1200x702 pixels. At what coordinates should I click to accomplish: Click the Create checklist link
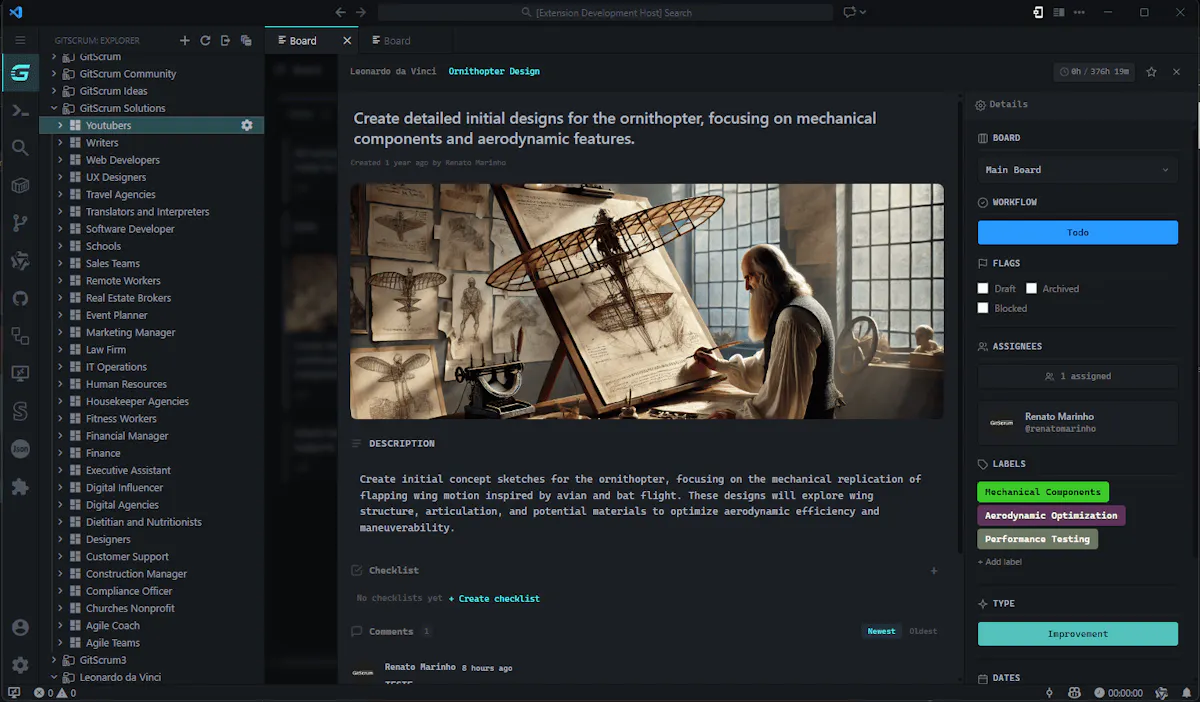point(494,599)
